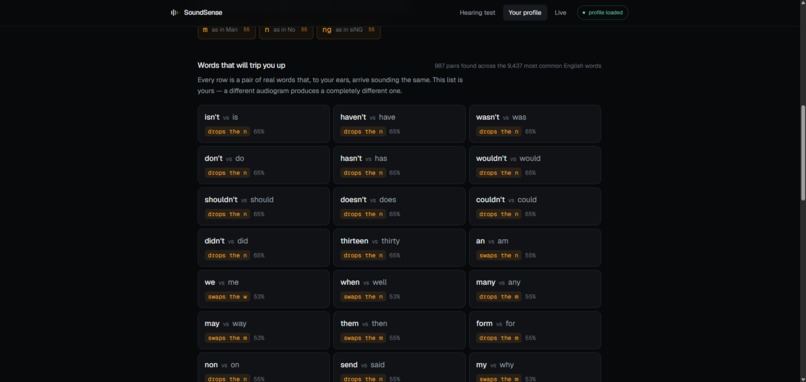Click the form vs for pair
The image size is (806, 382).
535,330
